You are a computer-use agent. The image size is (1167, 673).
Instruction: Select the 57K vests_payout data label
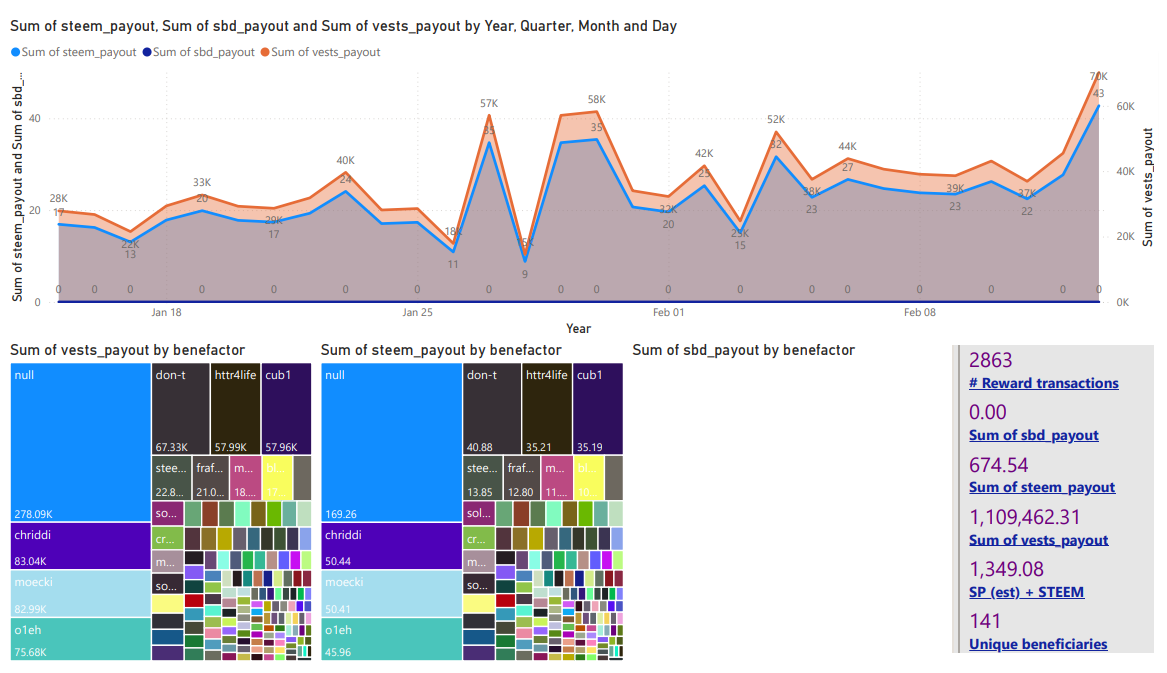coord(489,103)
